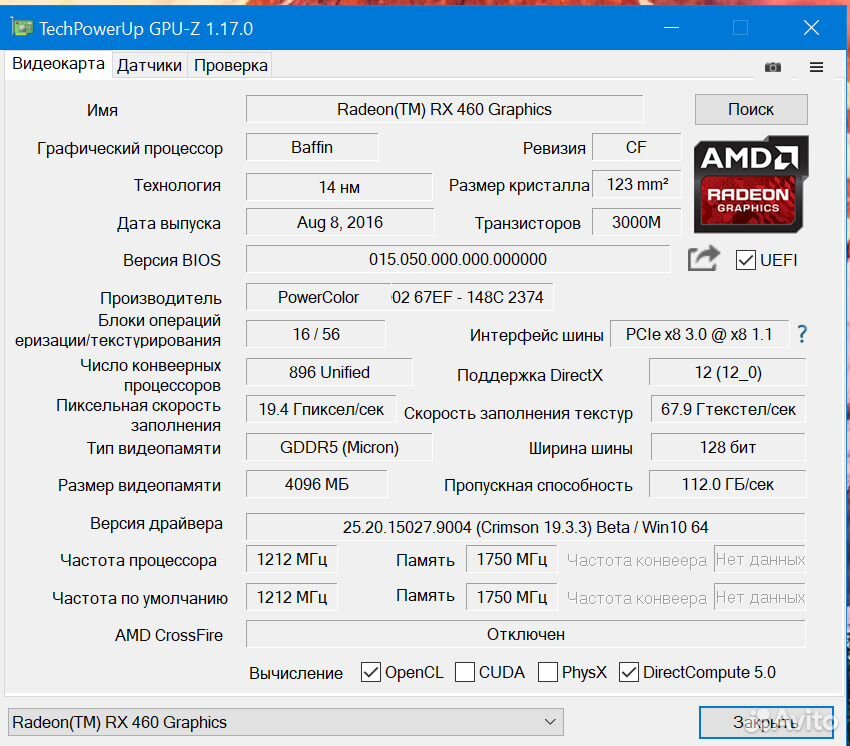Click the AMD Radeon Graphics logo
Image resolution: width=850 pixels, height=746 pixels.
(x=751, y=184)
